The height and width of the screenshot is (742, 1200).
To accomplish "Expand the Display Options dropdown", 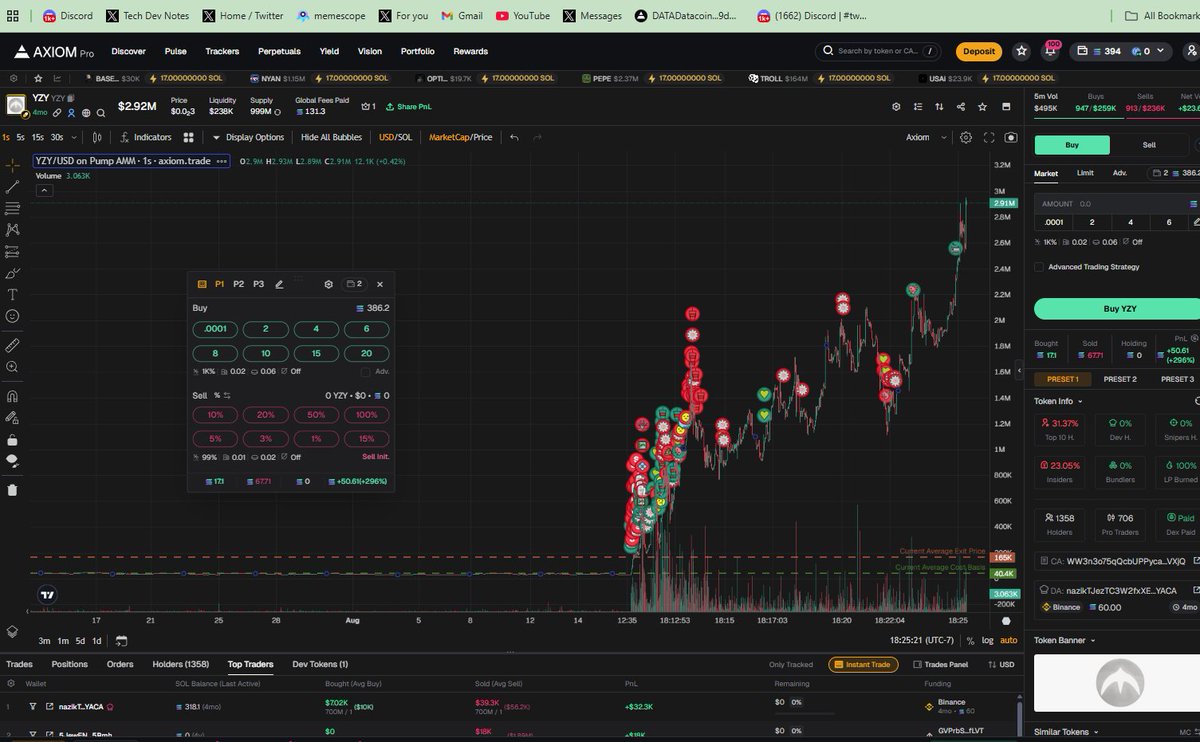I will click(x=248, y=137).
